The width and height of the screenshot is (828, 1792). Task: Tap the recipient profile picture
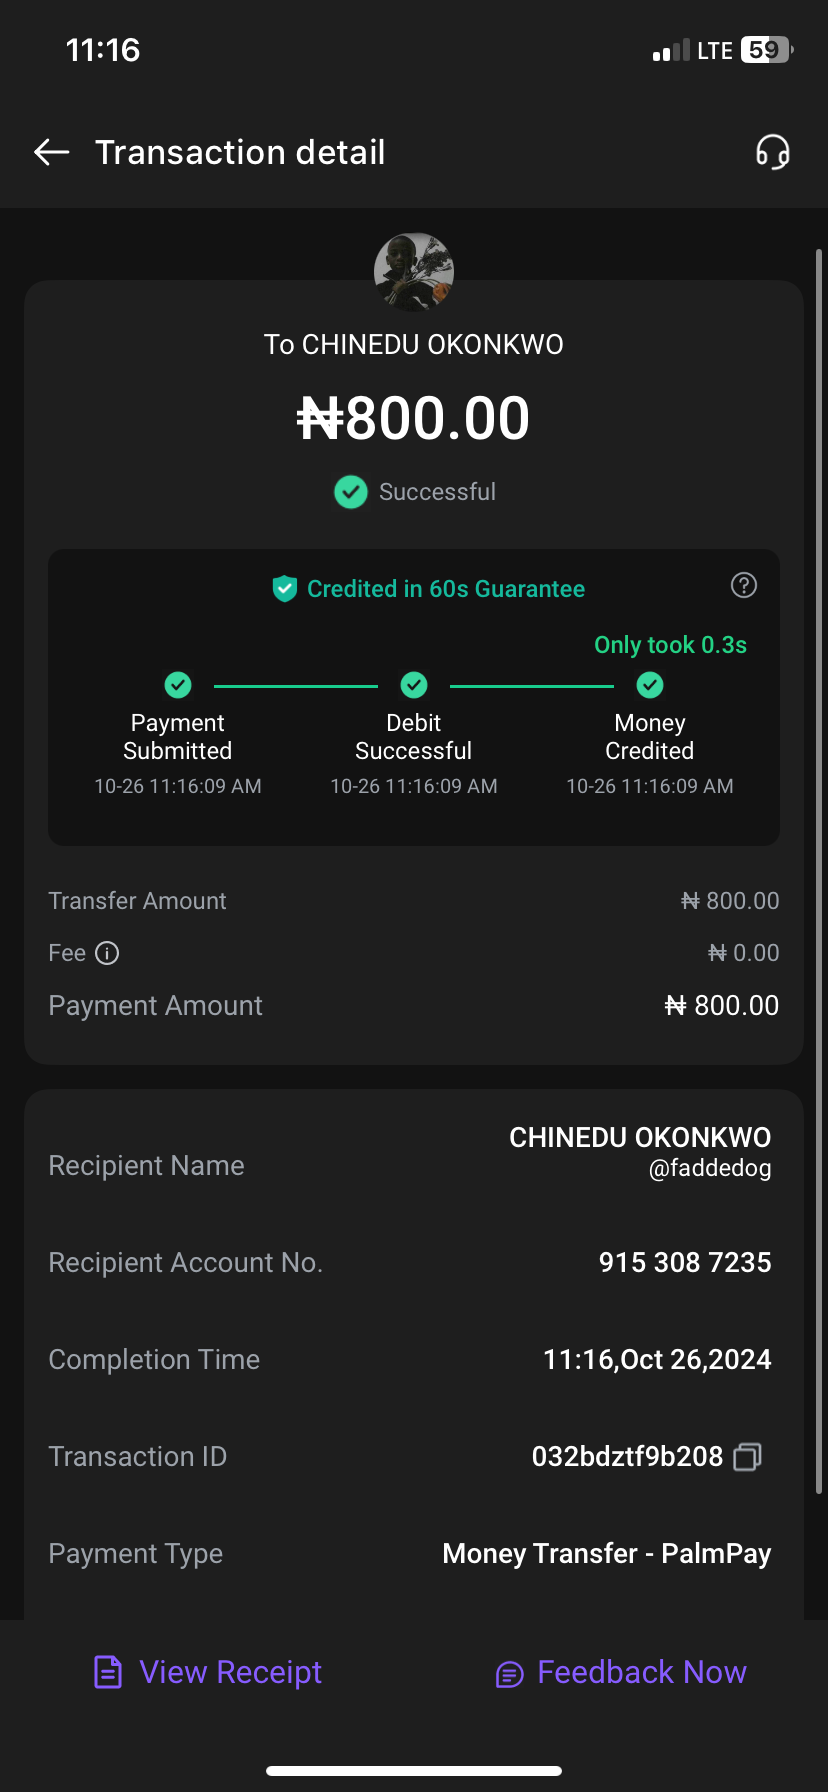414,272
